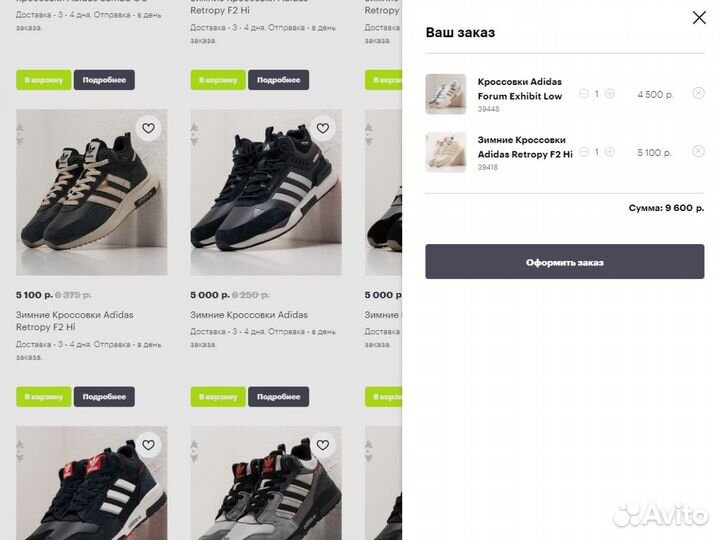Remove Adidas Retropy F2 Hi from order
Image resolution: width=720 pixels, height=540 pixels.
pos(698,152)
